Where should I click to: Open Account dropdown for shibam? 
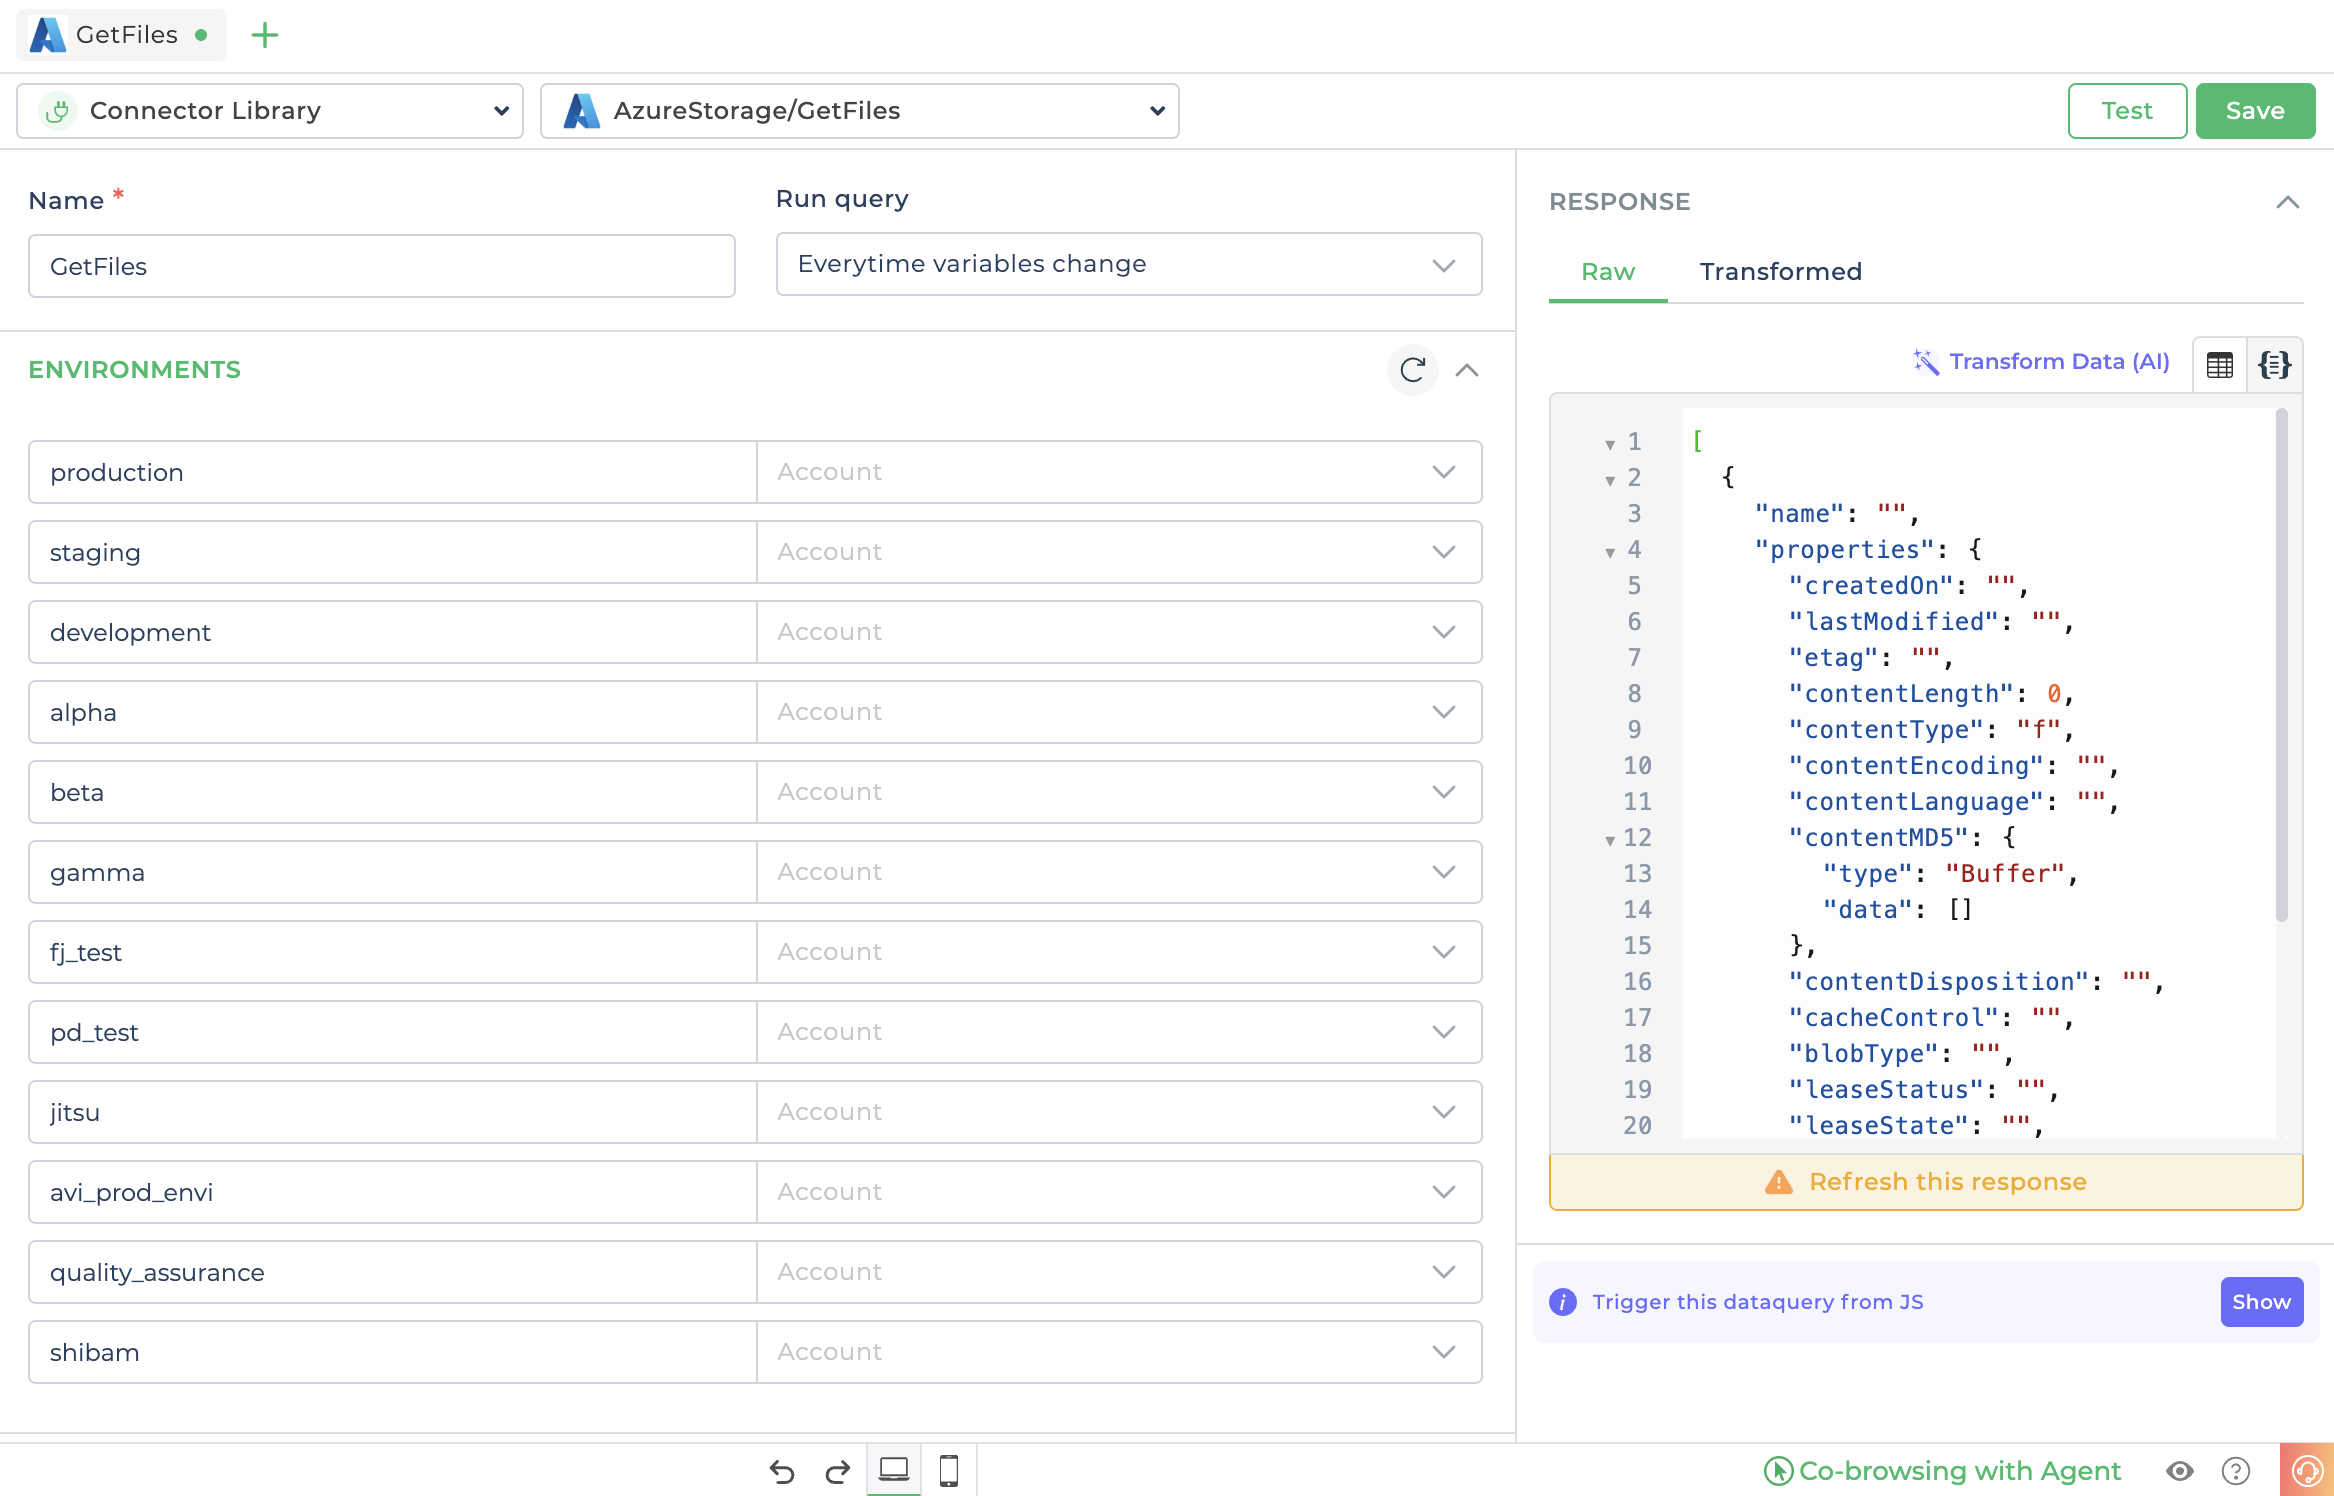[x=1119, y=1352]
